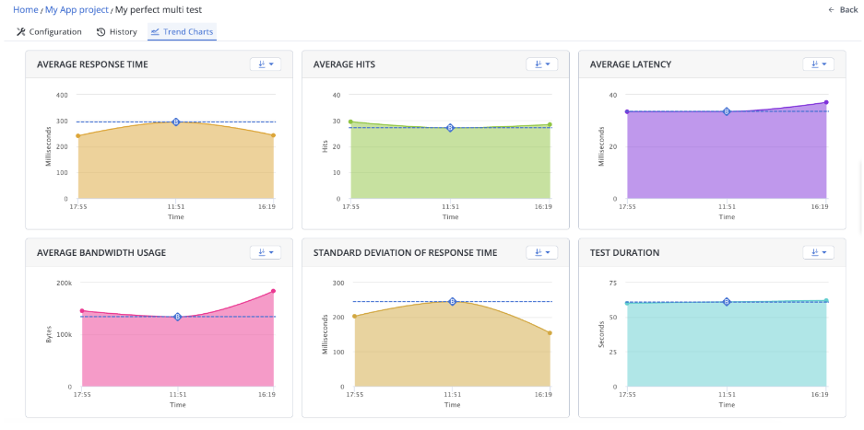Click STANDARD DEVIATION OF RESPONSE TIME title
The image size is (864, 430).
406,253
